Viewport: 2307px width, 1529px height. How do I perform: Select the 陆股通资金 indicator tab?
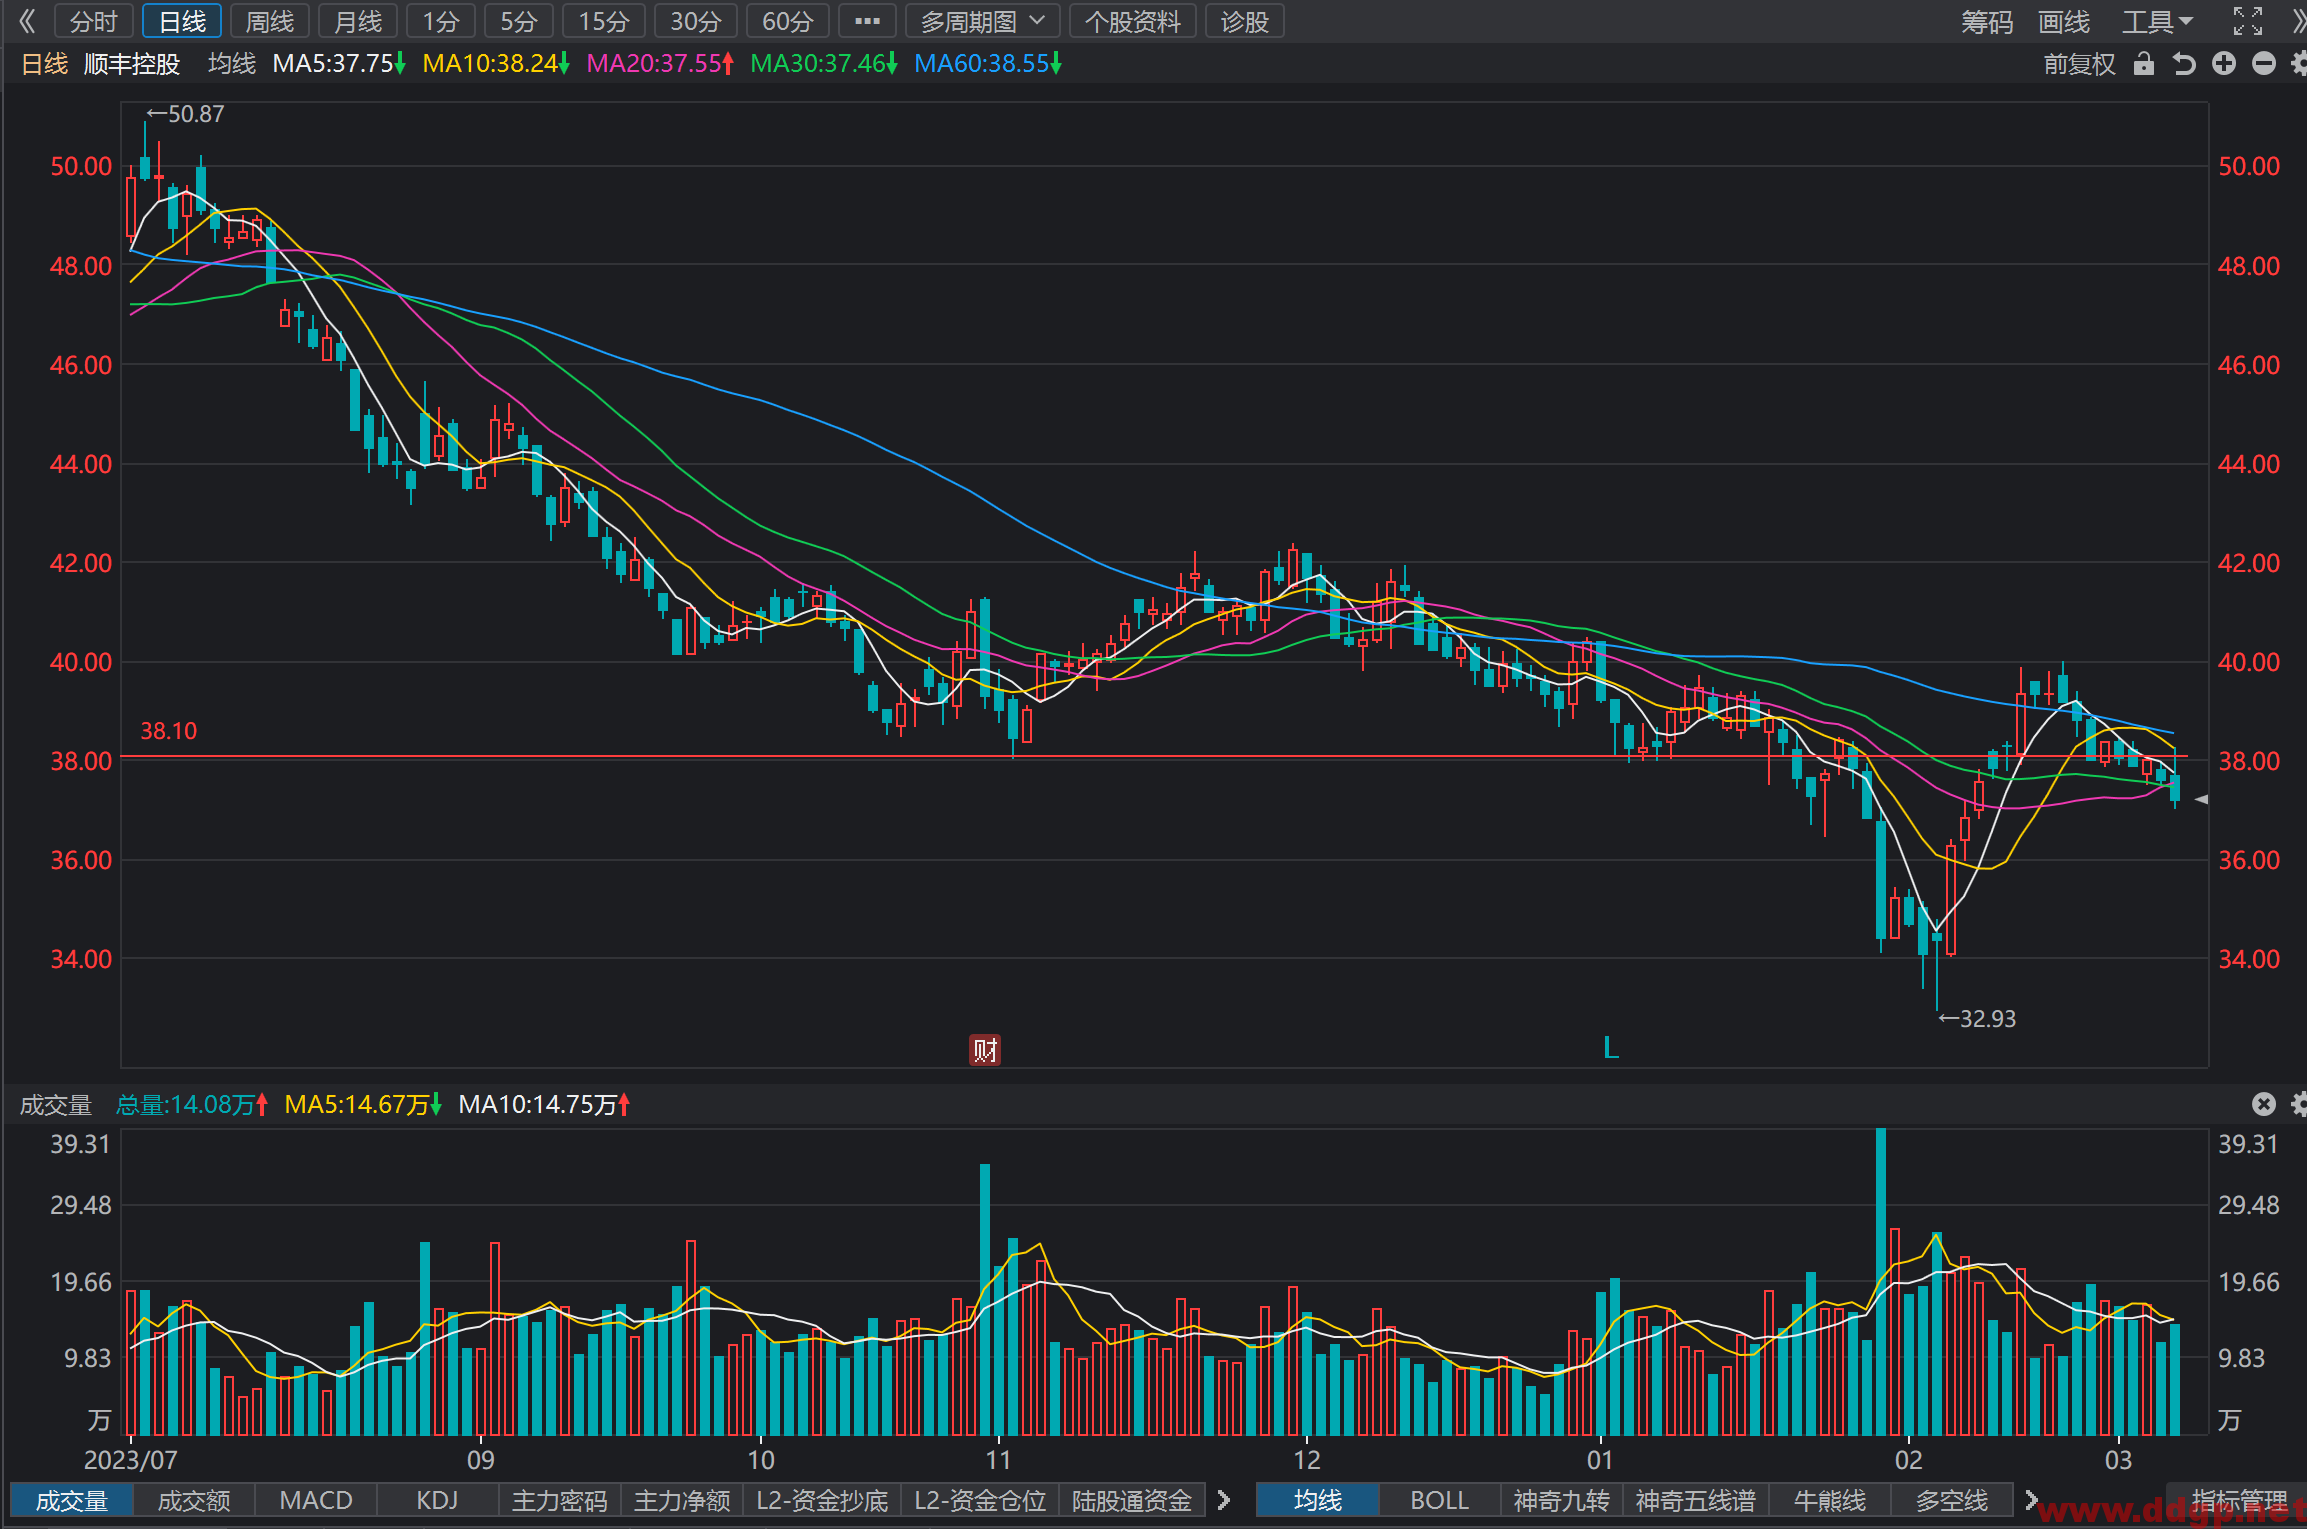point(1132,1500)
